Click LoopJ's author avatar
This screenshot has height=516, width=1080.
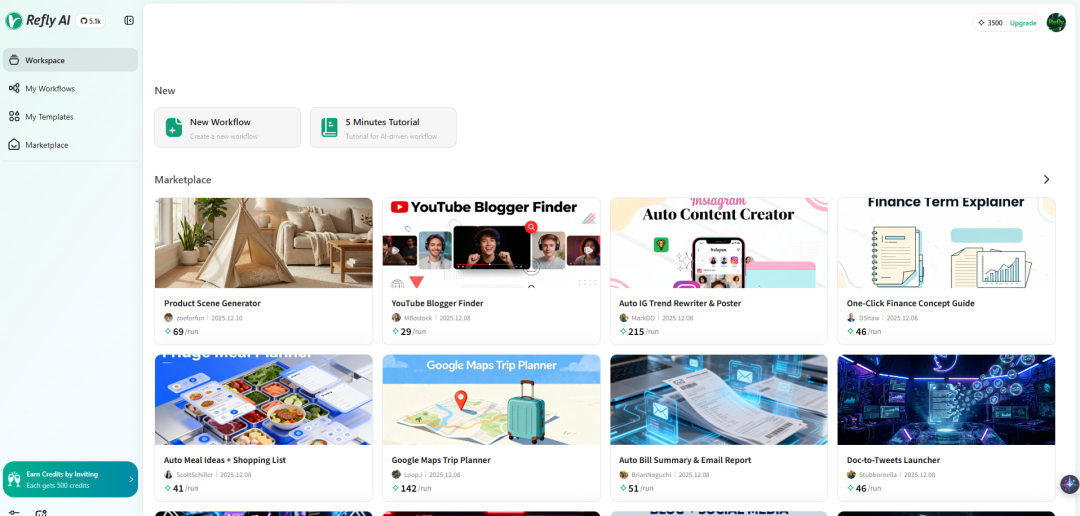pos(396,475)
